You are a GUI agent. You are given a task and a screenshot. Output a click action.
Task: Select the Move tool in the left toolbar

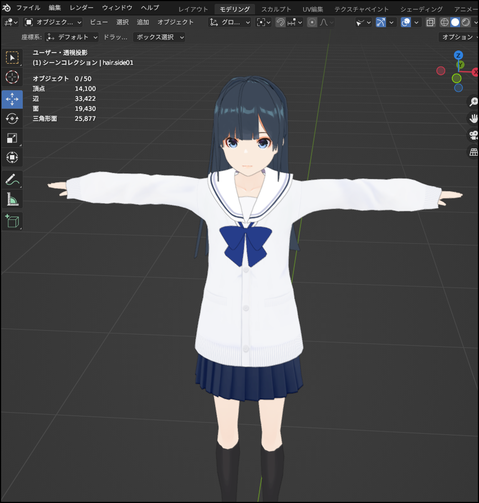pyautogui.click(x=12, y=99)
